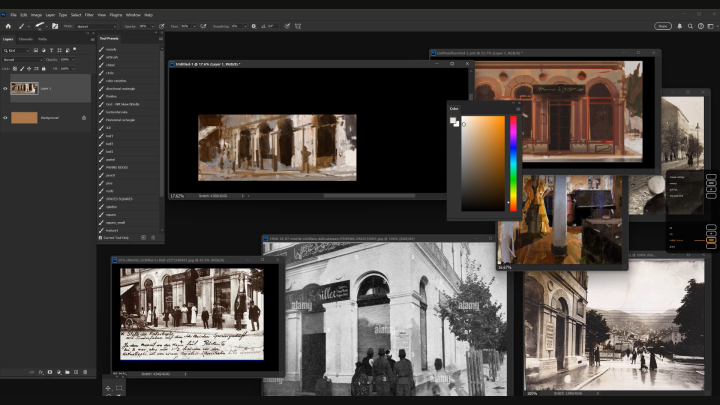
Task: Open the layer blend mode dropdown
Action: (22, 60)
